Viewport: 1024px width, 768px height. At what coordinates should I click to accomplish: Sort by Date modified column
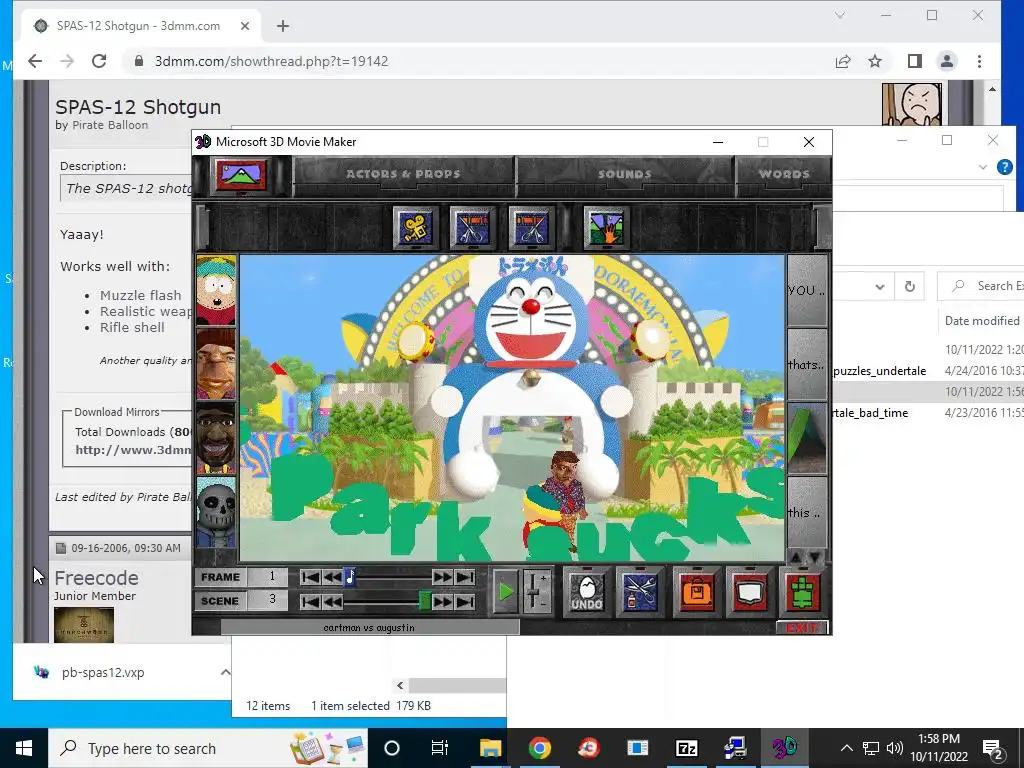point(982,321)
